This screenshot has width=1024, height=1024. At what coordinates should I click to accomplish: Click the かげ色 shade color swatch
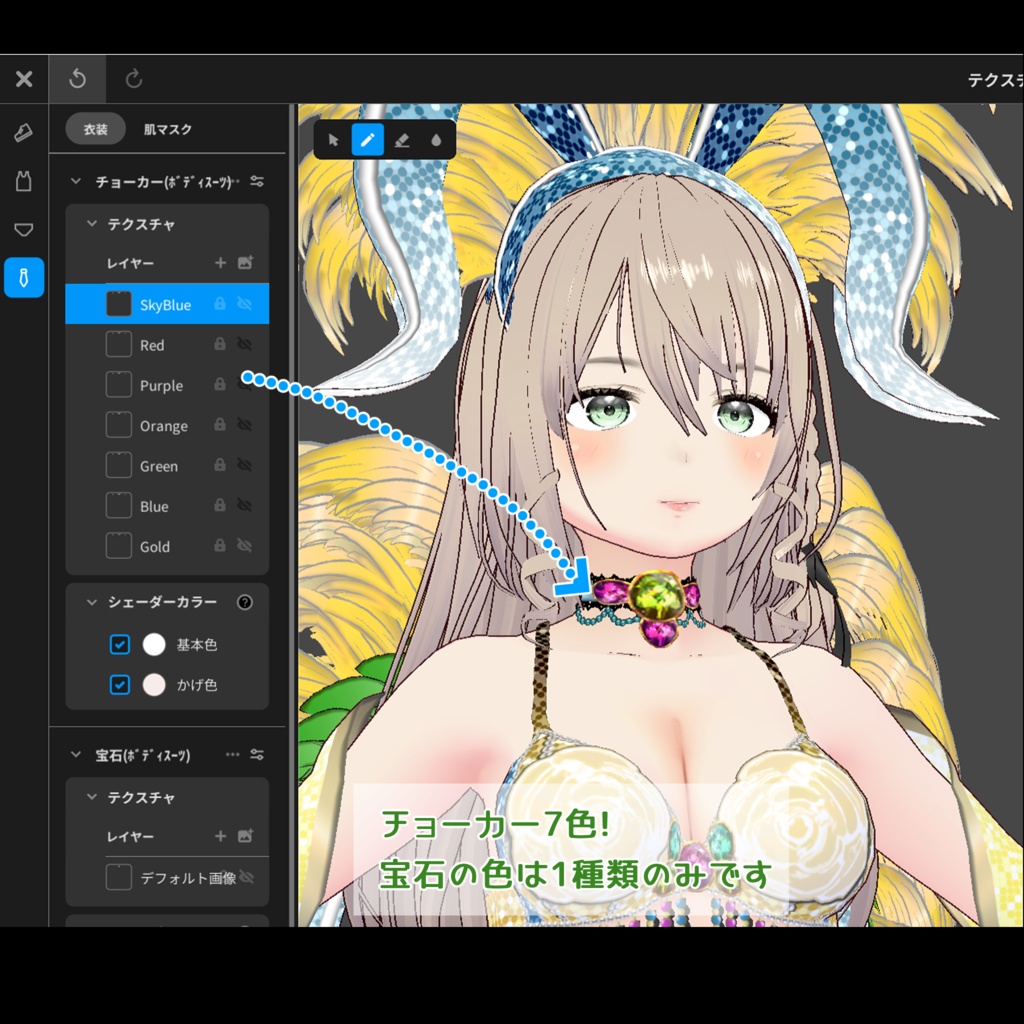[x=153, y=685]
